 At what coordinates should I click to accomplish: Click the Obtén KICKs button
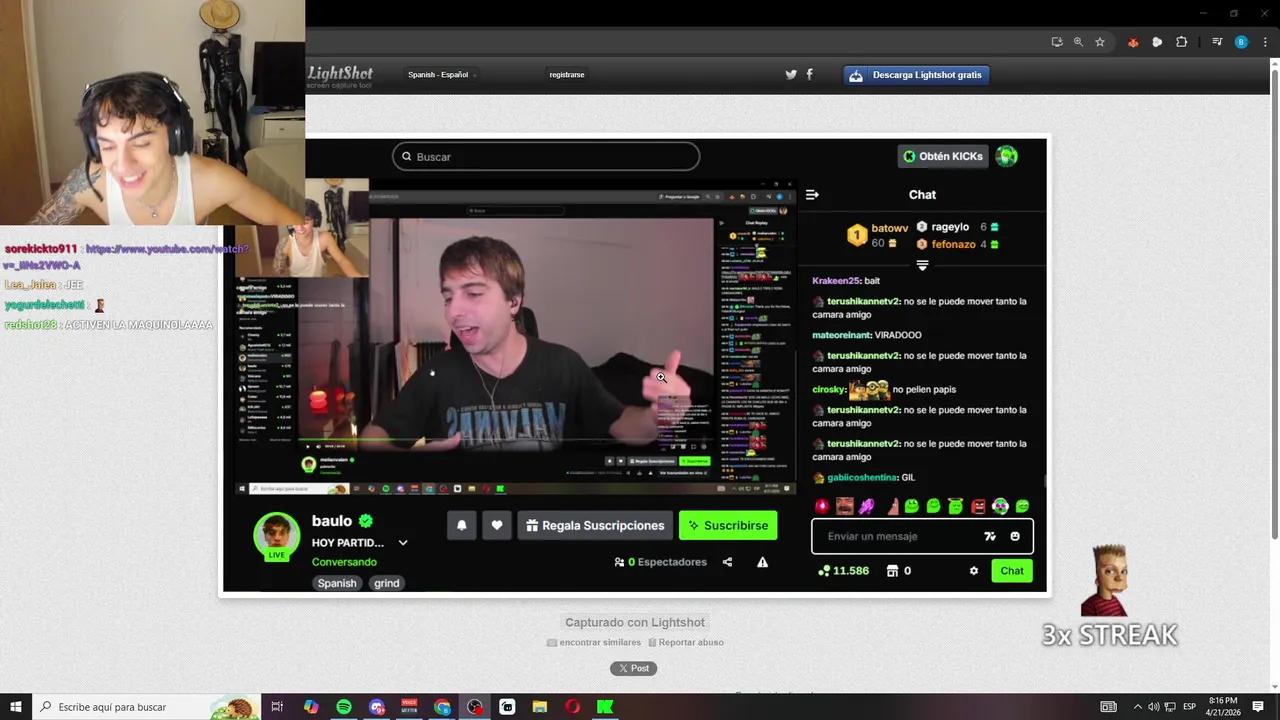pos(943,156)
